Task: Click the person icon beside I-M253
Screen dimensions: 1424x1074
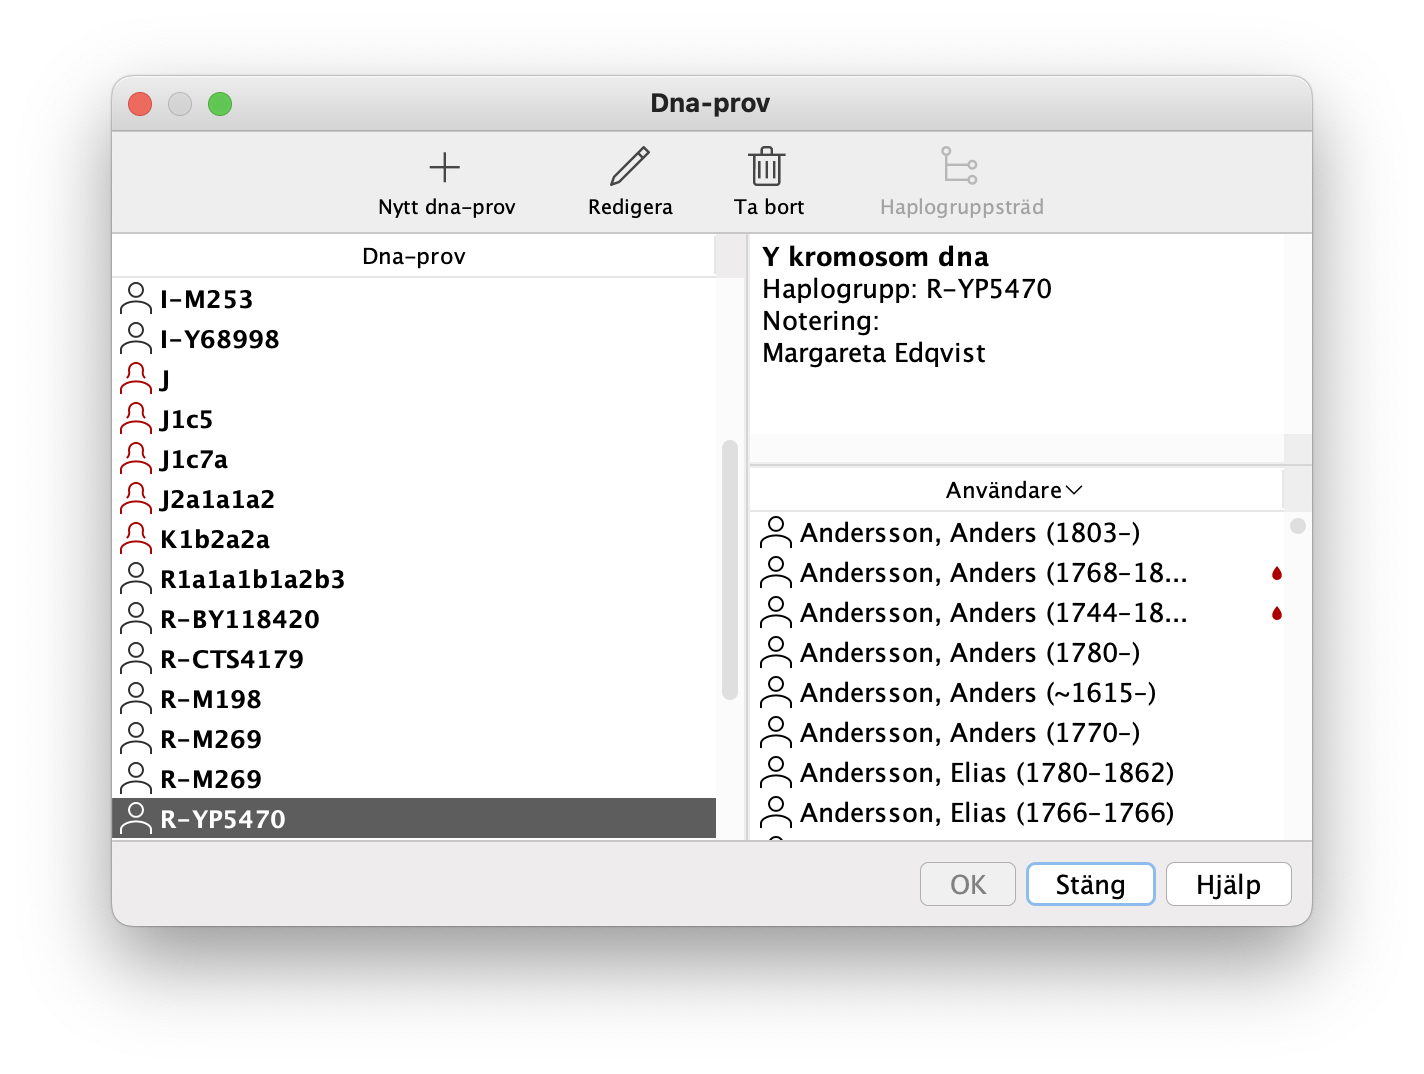Action: (135, 299)
